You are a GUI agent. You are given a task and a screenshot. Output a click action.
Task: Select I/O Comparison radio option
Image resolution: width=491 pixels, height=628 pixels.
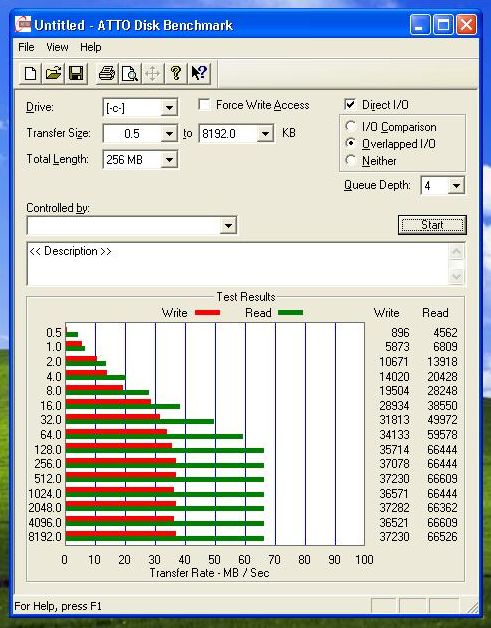coord(350,127)
